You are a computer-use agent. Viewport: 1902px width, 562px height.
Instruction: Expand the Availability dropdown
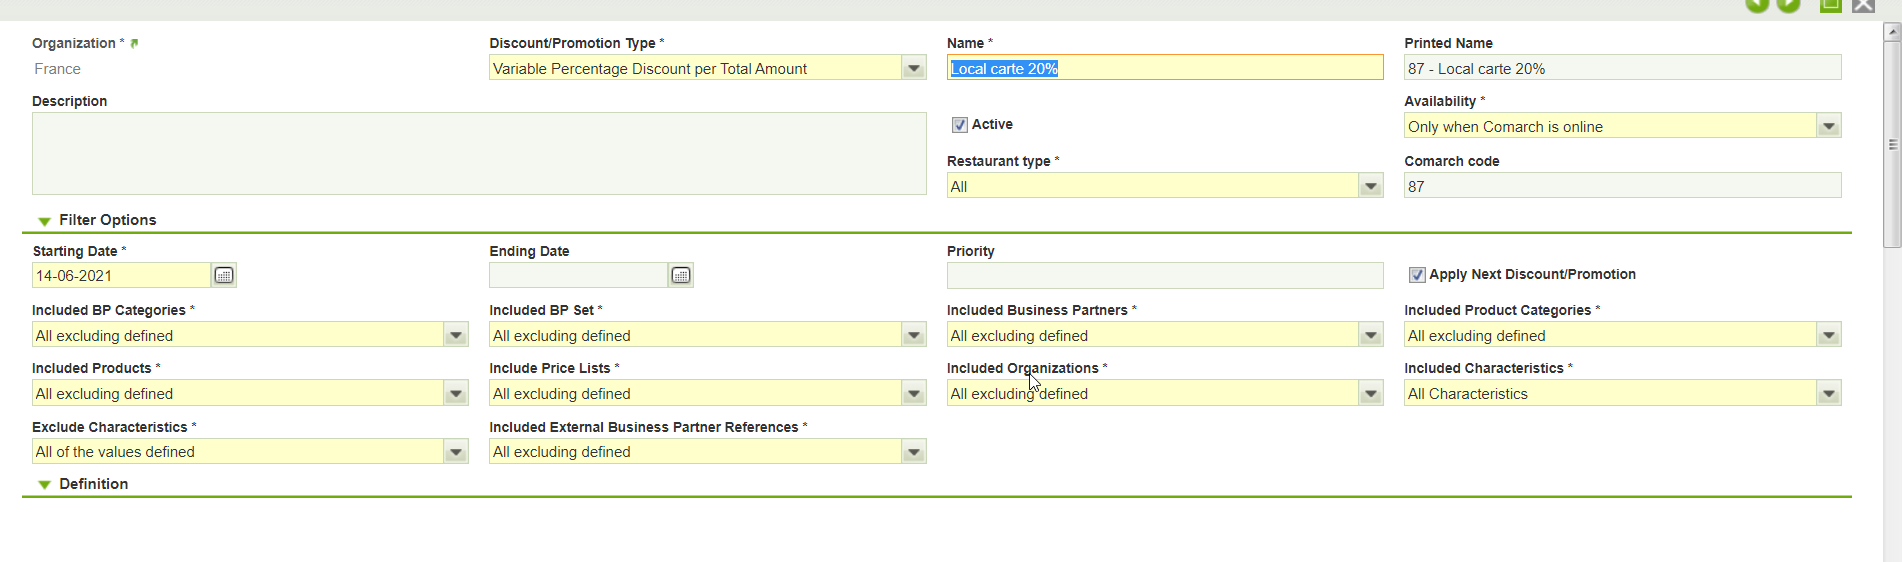[x=1828, y=126]
